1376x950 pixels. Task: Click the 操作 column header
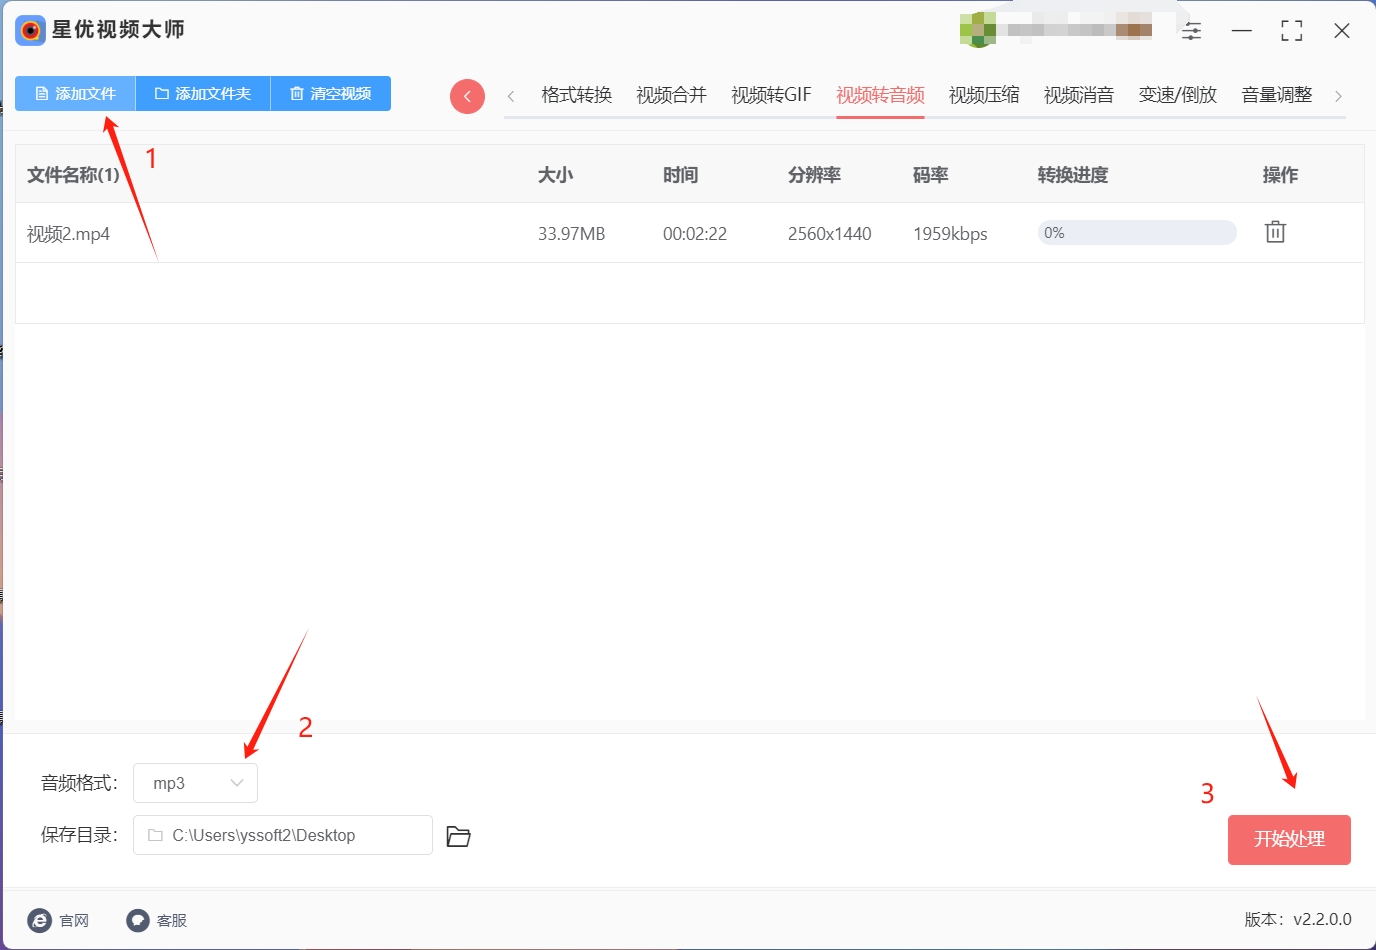(x=1280, y=175)
